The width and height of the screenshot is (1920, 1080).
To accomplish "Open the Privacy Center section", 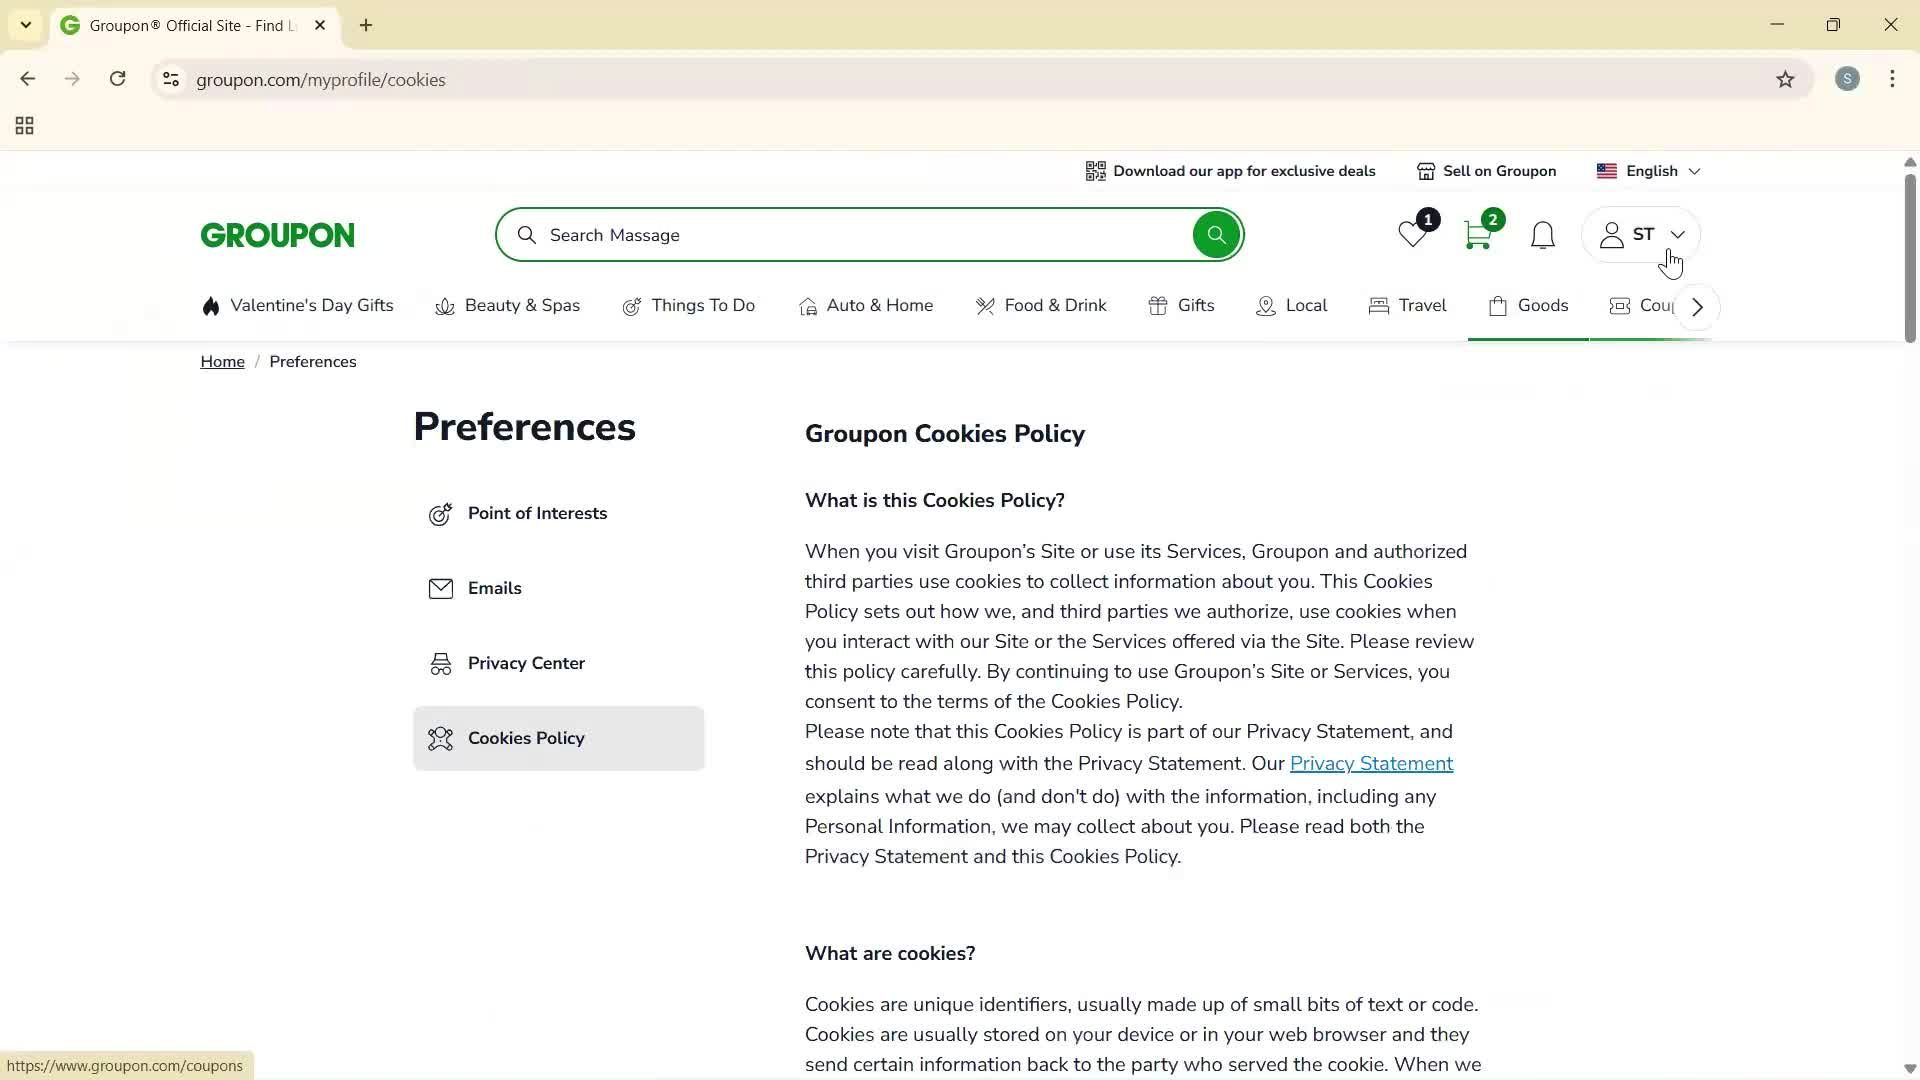I will pos(526,662).
